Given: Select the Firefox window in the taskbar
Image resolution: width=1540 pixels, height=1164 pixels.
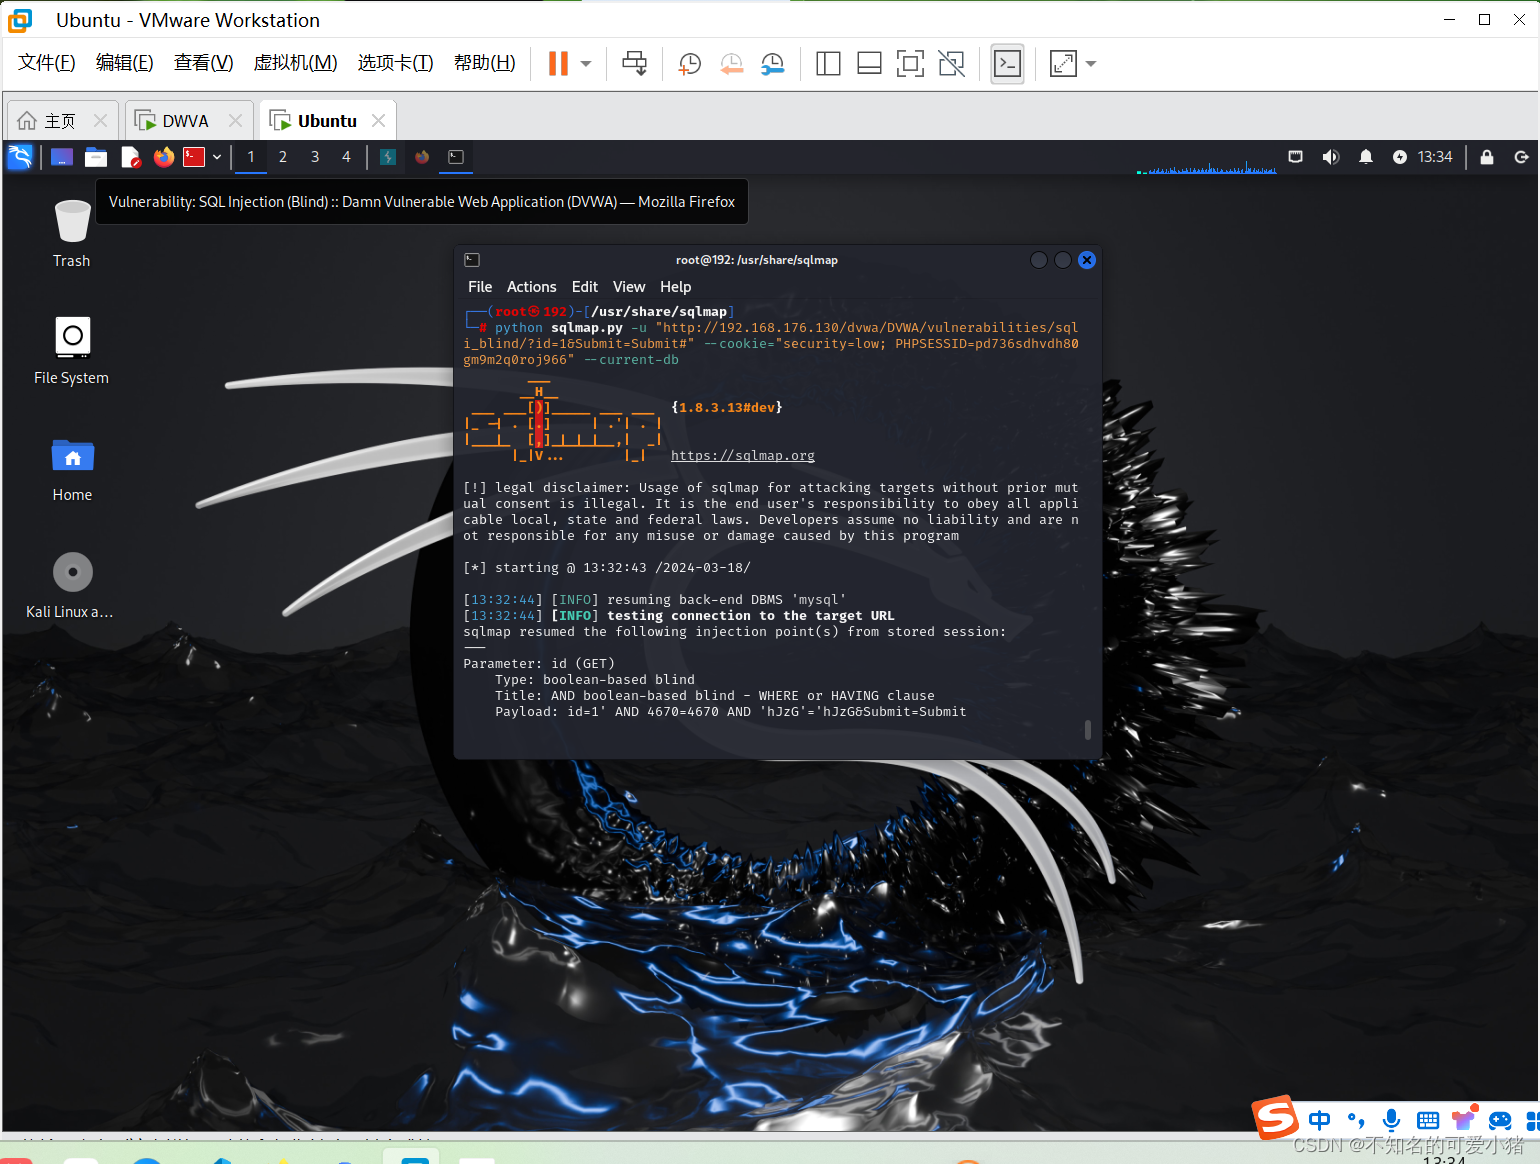Looking at the screenshot, I should pos(422,157).
